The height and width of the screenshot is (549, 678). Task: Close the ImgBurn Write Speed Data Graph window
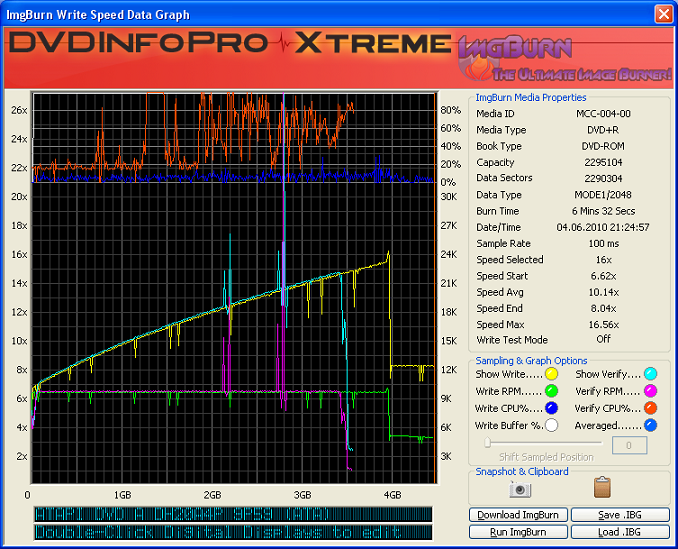(664, 14)
